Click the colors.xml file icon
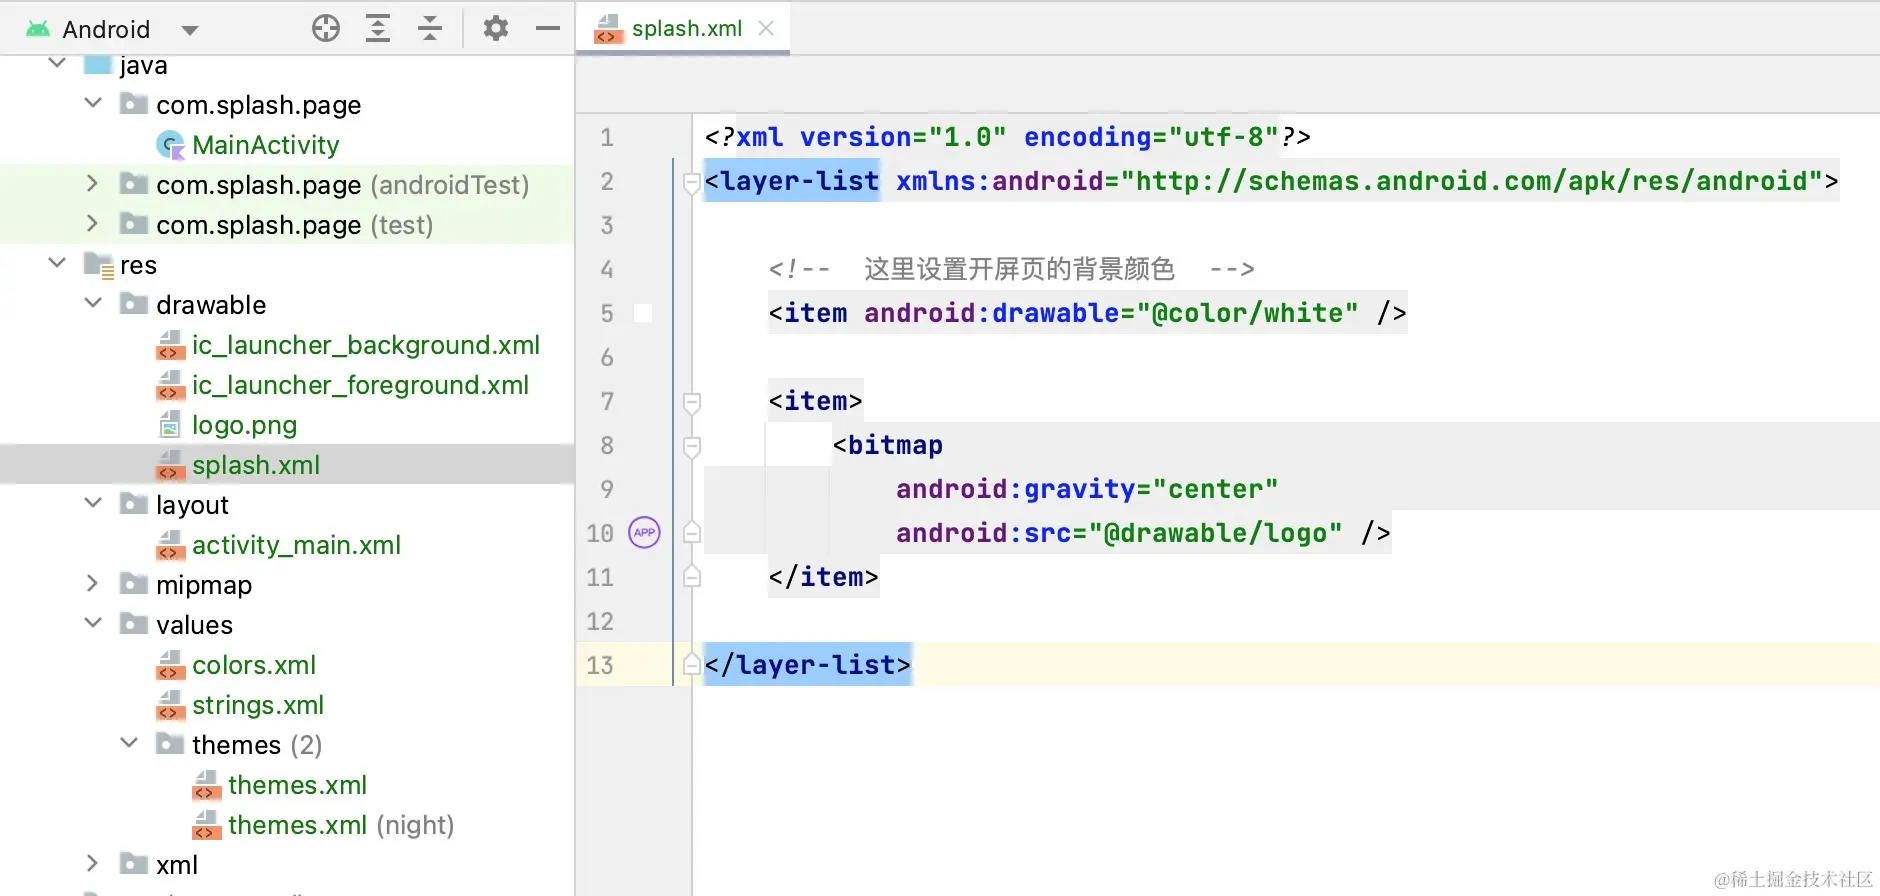1880x896 pixels. (x=171, y=665)
